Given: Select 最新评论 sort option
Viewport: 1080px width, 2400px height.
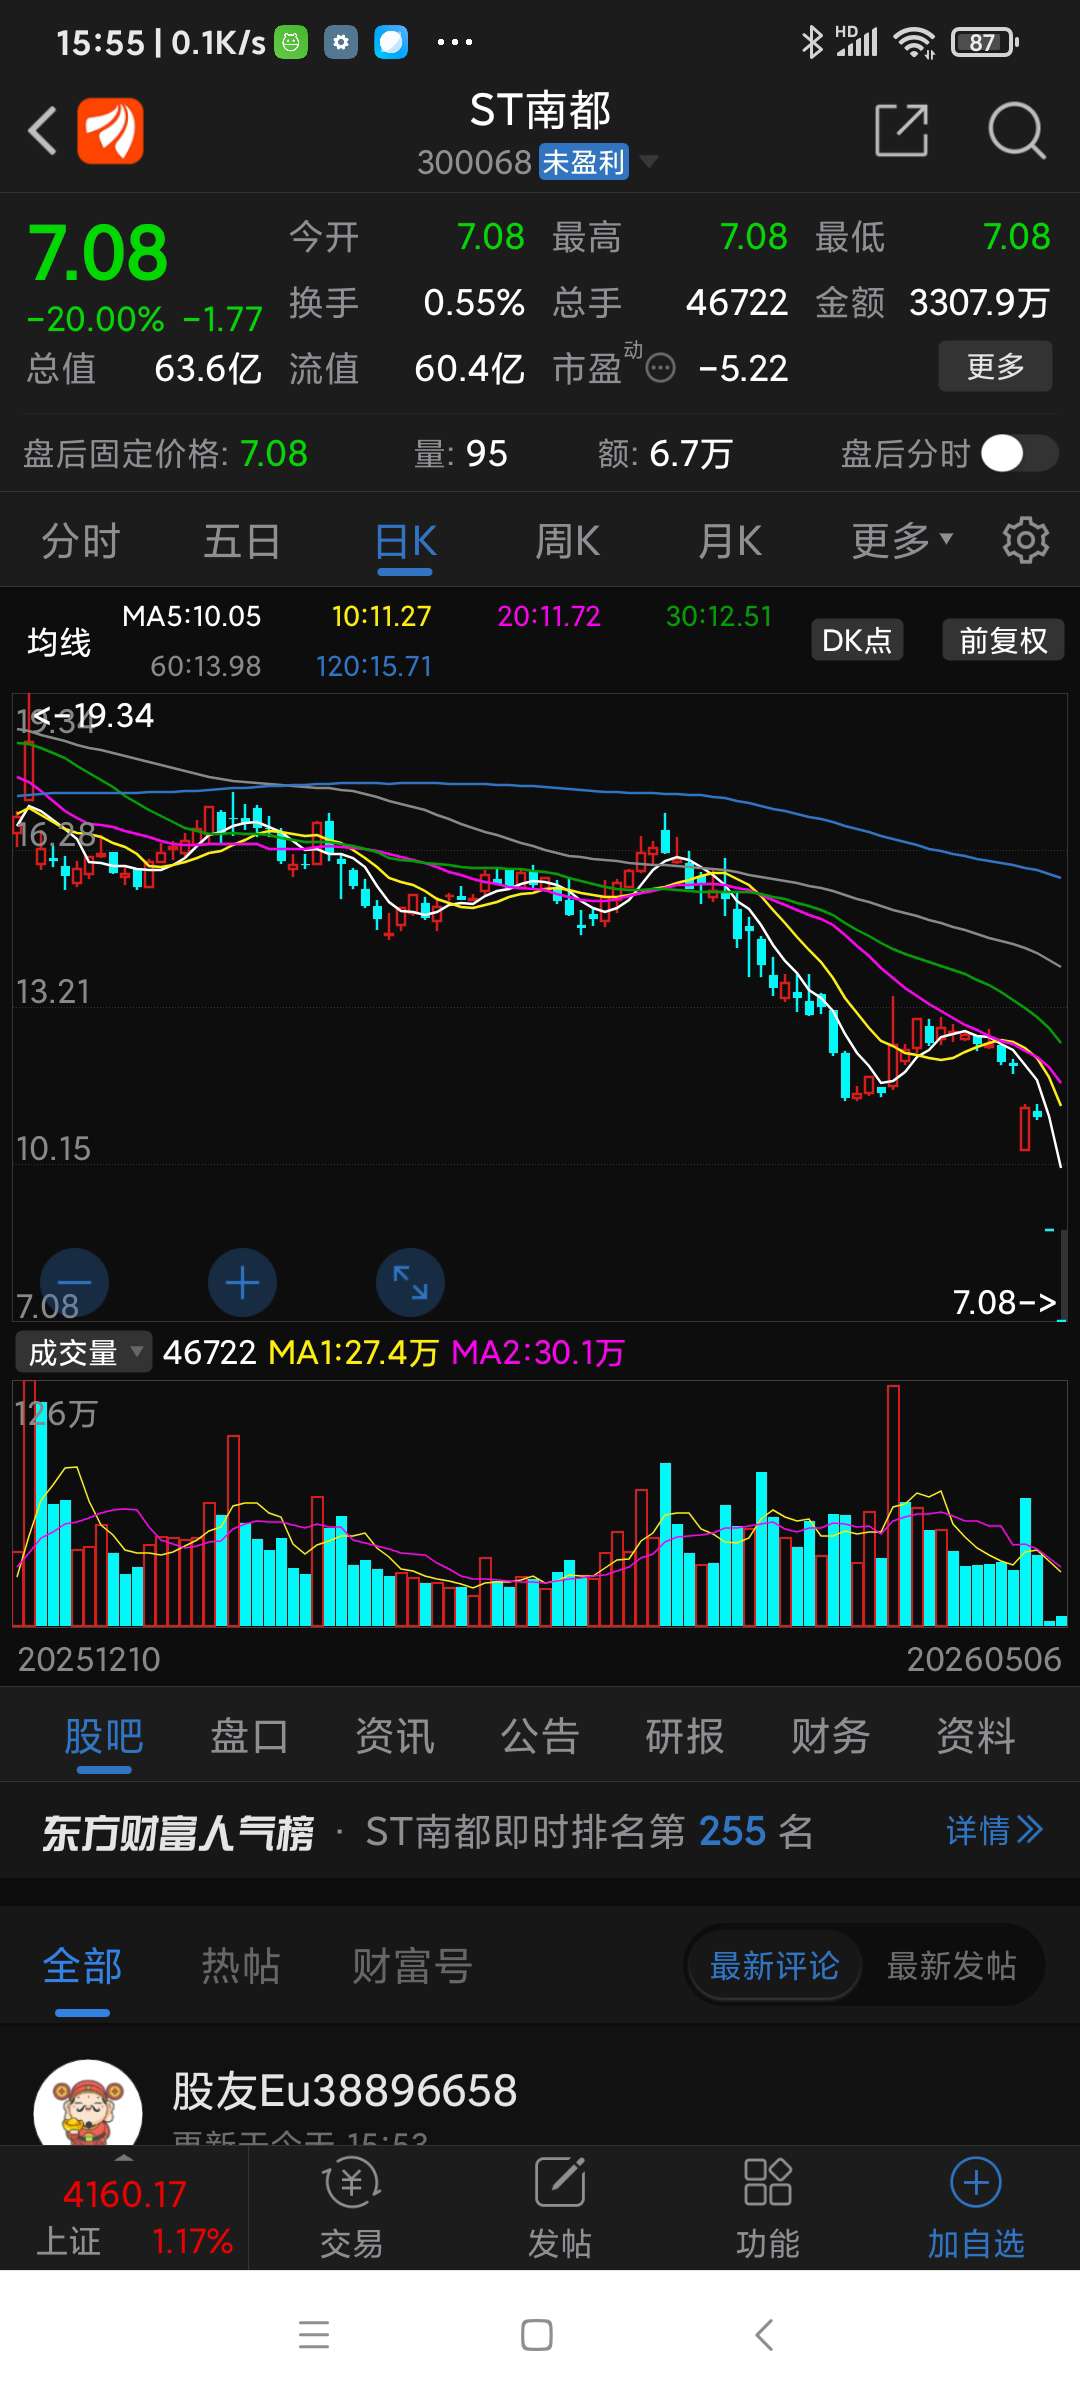Looking at the screenshot, I should pyautogui.click(x=774, y=1966).
